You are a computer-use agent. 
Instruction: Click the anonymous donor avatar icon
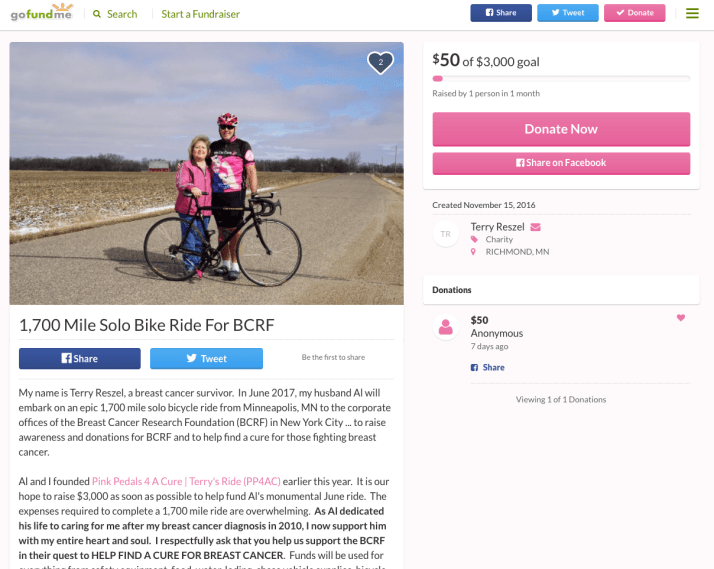coord(445,327)
